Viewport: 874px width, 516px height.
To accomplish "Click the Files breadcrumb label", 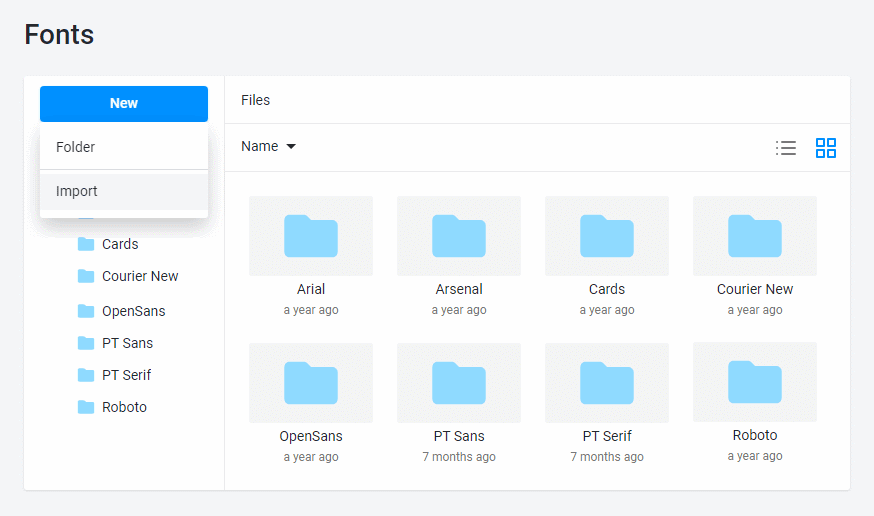I will 255,100.
